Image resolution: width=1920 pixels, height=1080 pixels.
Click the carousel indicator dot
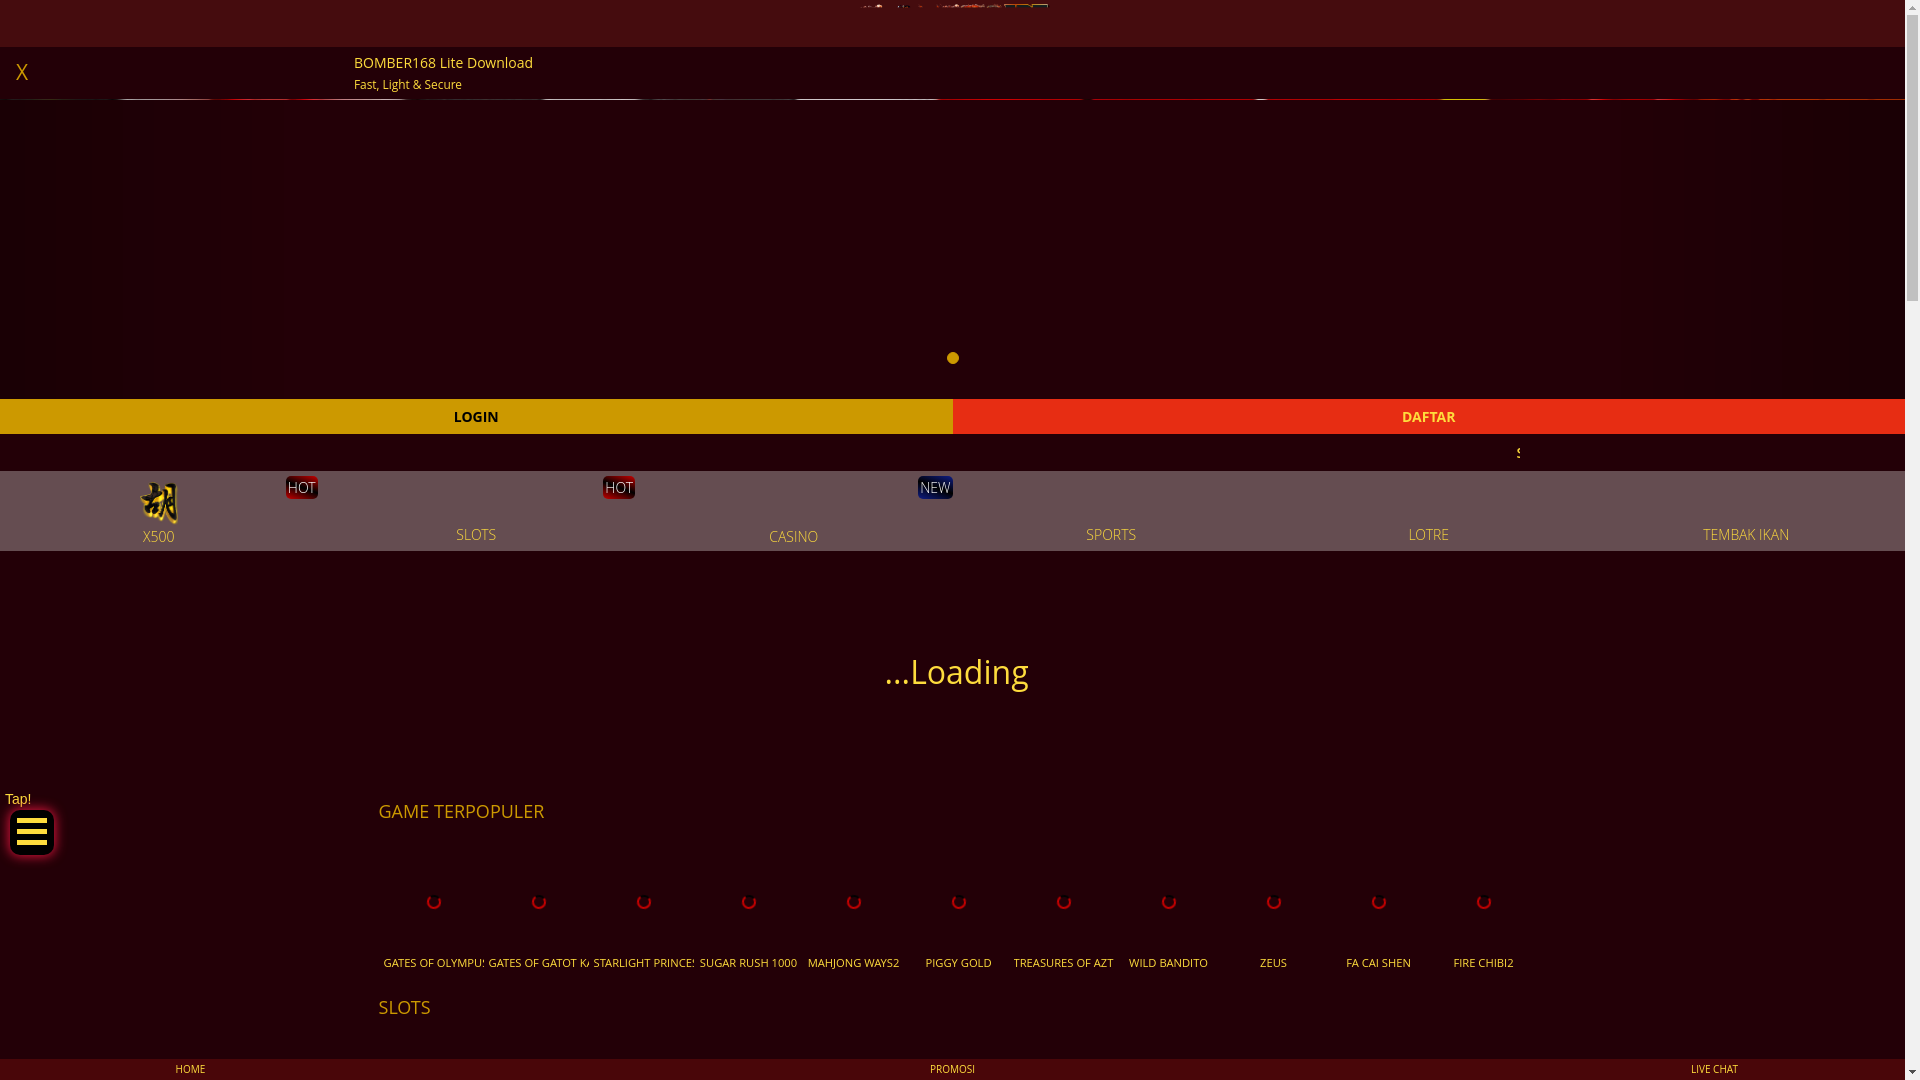point(953,358)
